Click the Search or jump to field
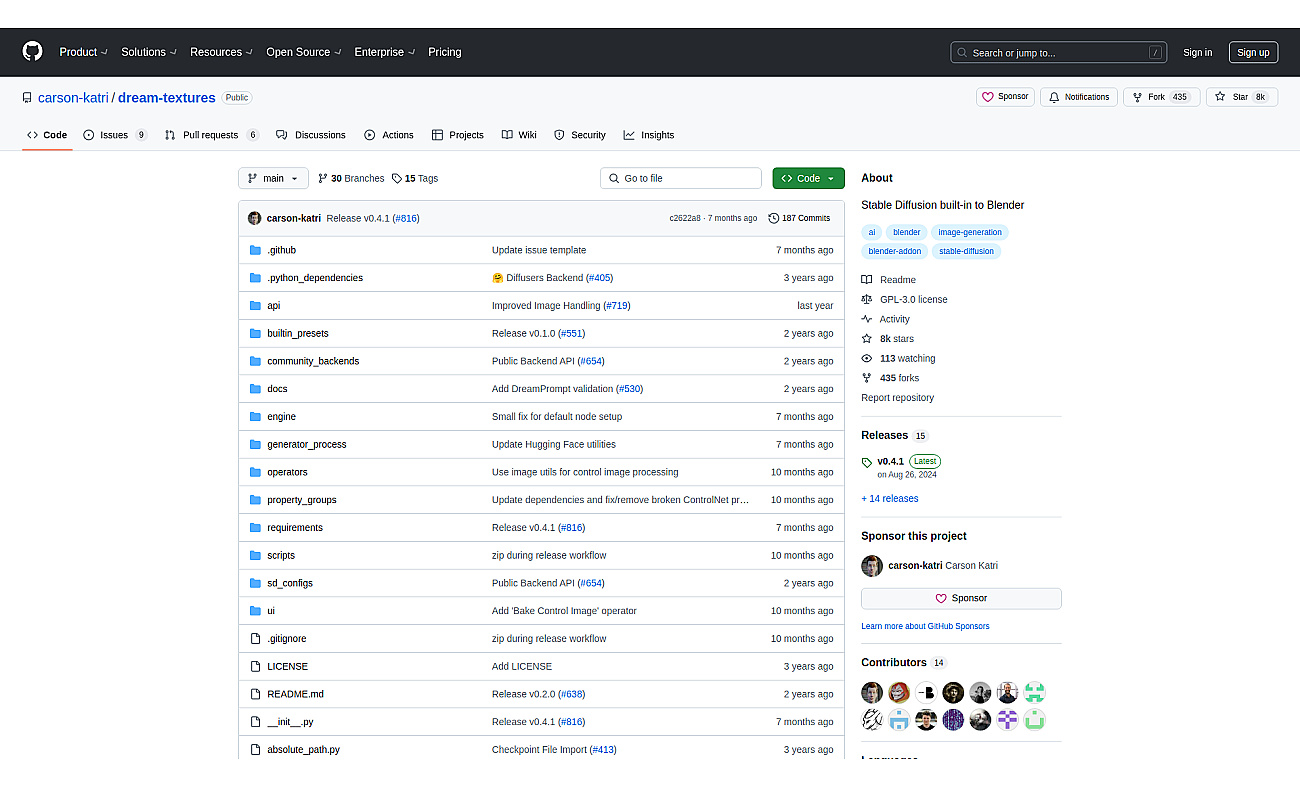This screenshot has height=788, width=1300. click(1060, 52)
